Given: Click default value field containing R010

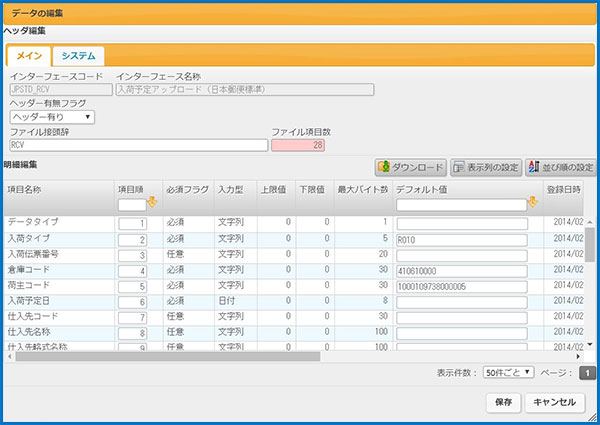Looking at the screenshot, I should pyautogui.click(x=461, y=240).
